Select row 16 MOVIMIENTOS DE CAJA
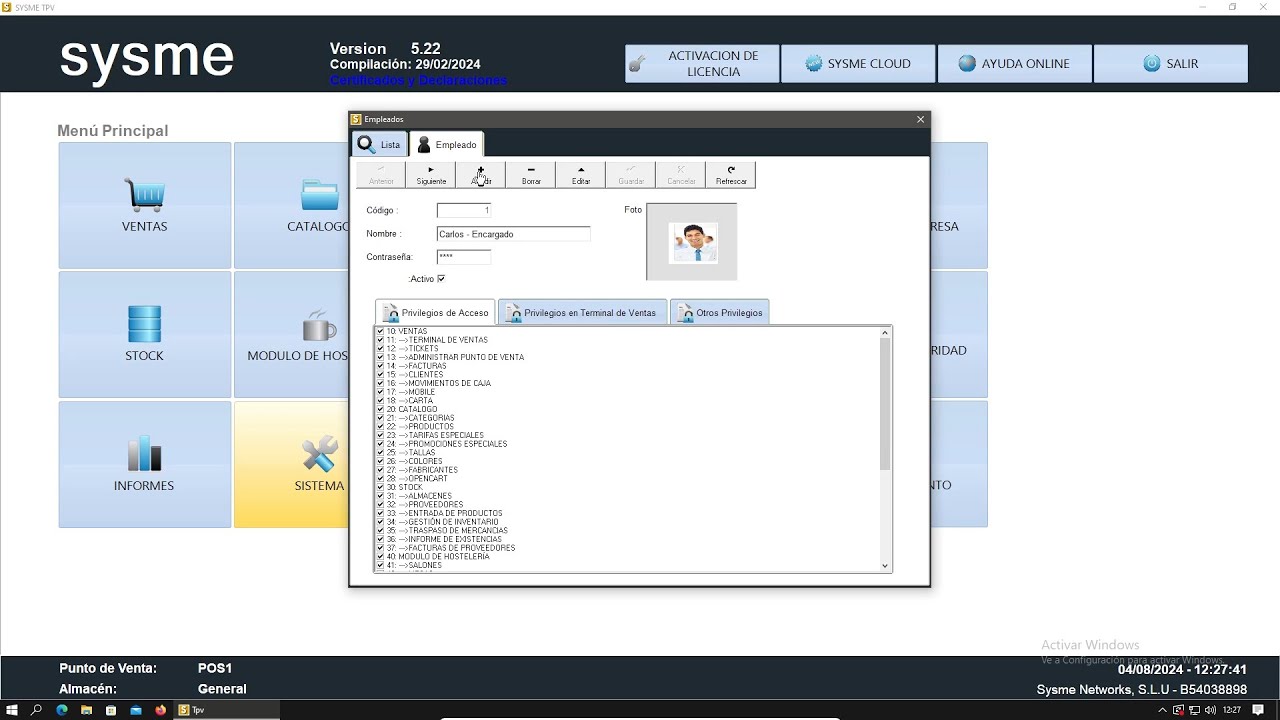 (438, 383)
